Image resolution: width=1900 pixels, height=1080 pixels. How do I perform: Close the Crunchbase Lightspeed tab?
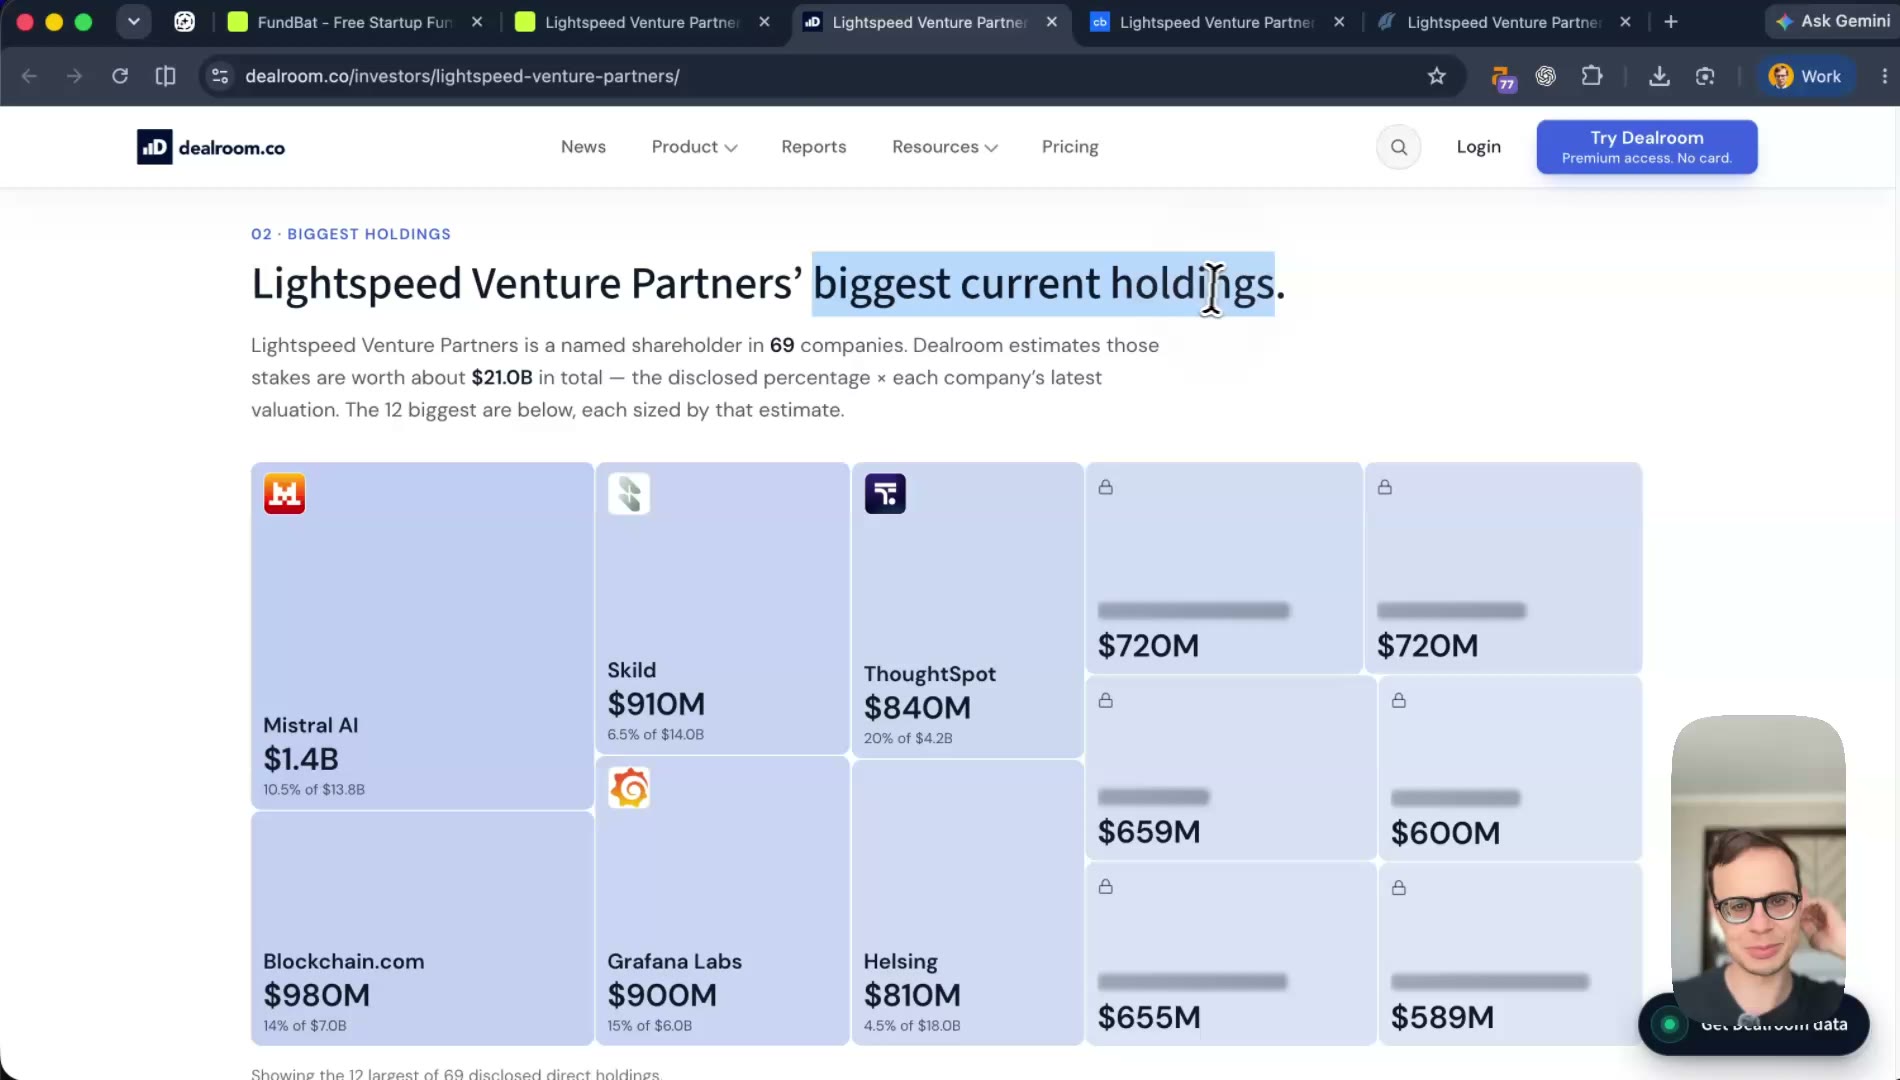pos(1339,22)
